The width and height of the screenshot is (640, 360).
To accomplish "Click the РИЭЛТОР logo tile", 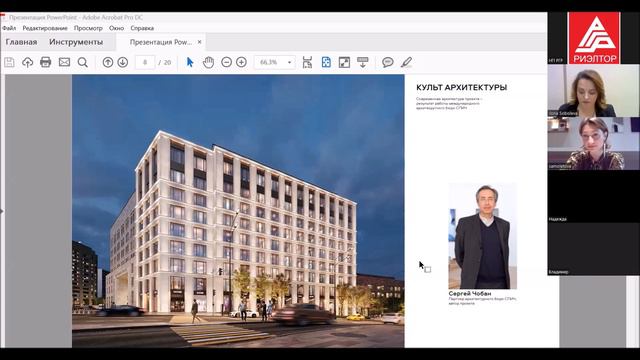I will pos(595,38).
